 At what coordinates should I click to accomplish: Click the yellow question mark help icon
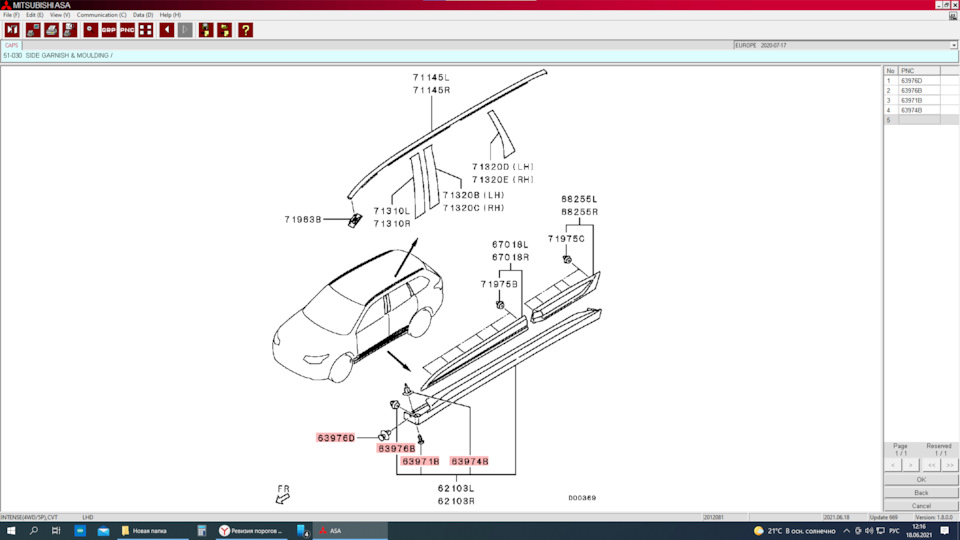(x=246, y=30)
